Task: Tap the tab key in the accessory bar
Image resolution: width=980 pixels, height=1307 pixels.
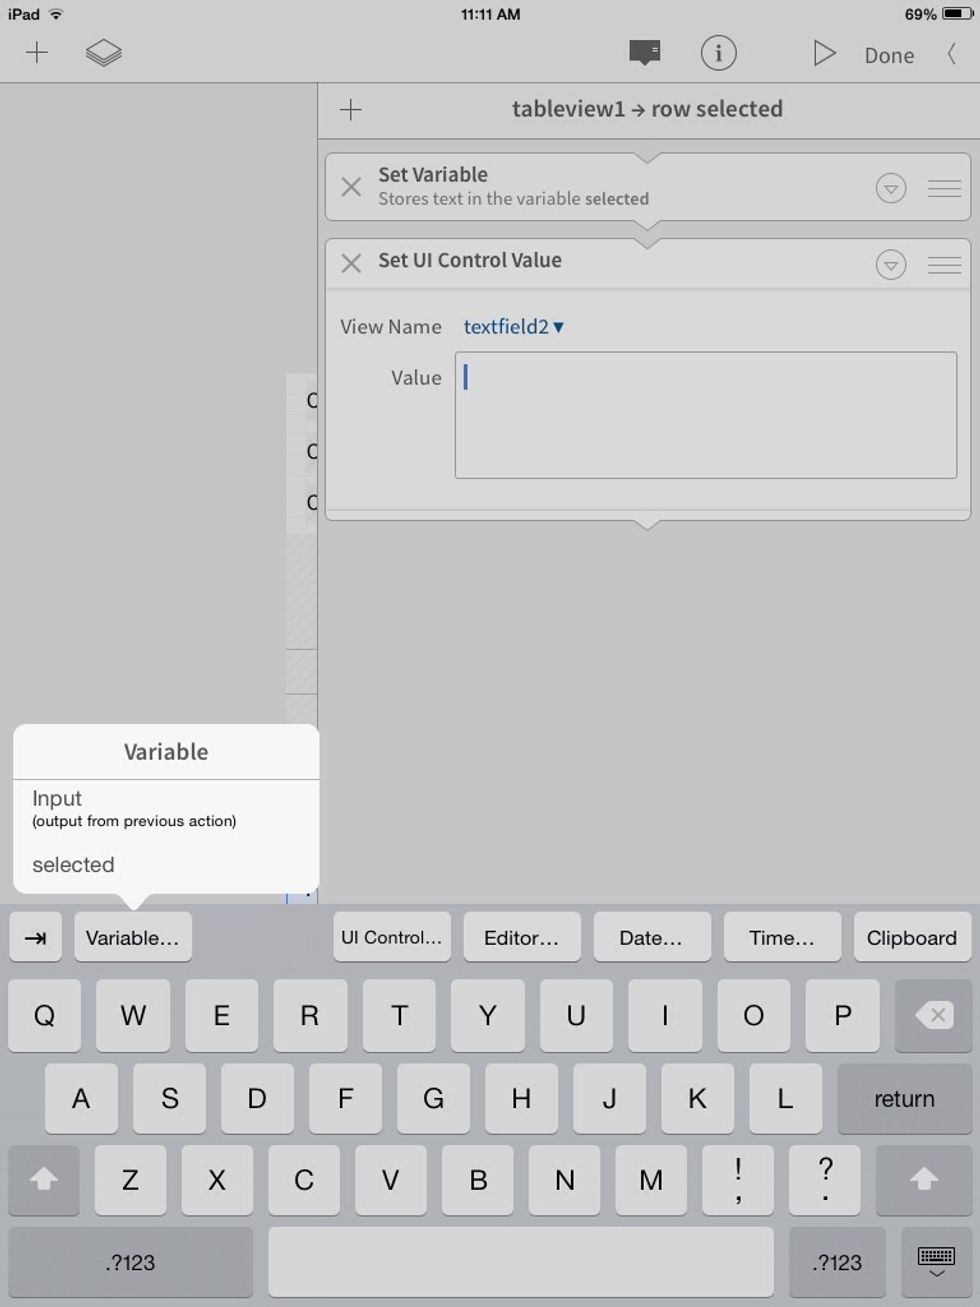Action: pos(35,937)
